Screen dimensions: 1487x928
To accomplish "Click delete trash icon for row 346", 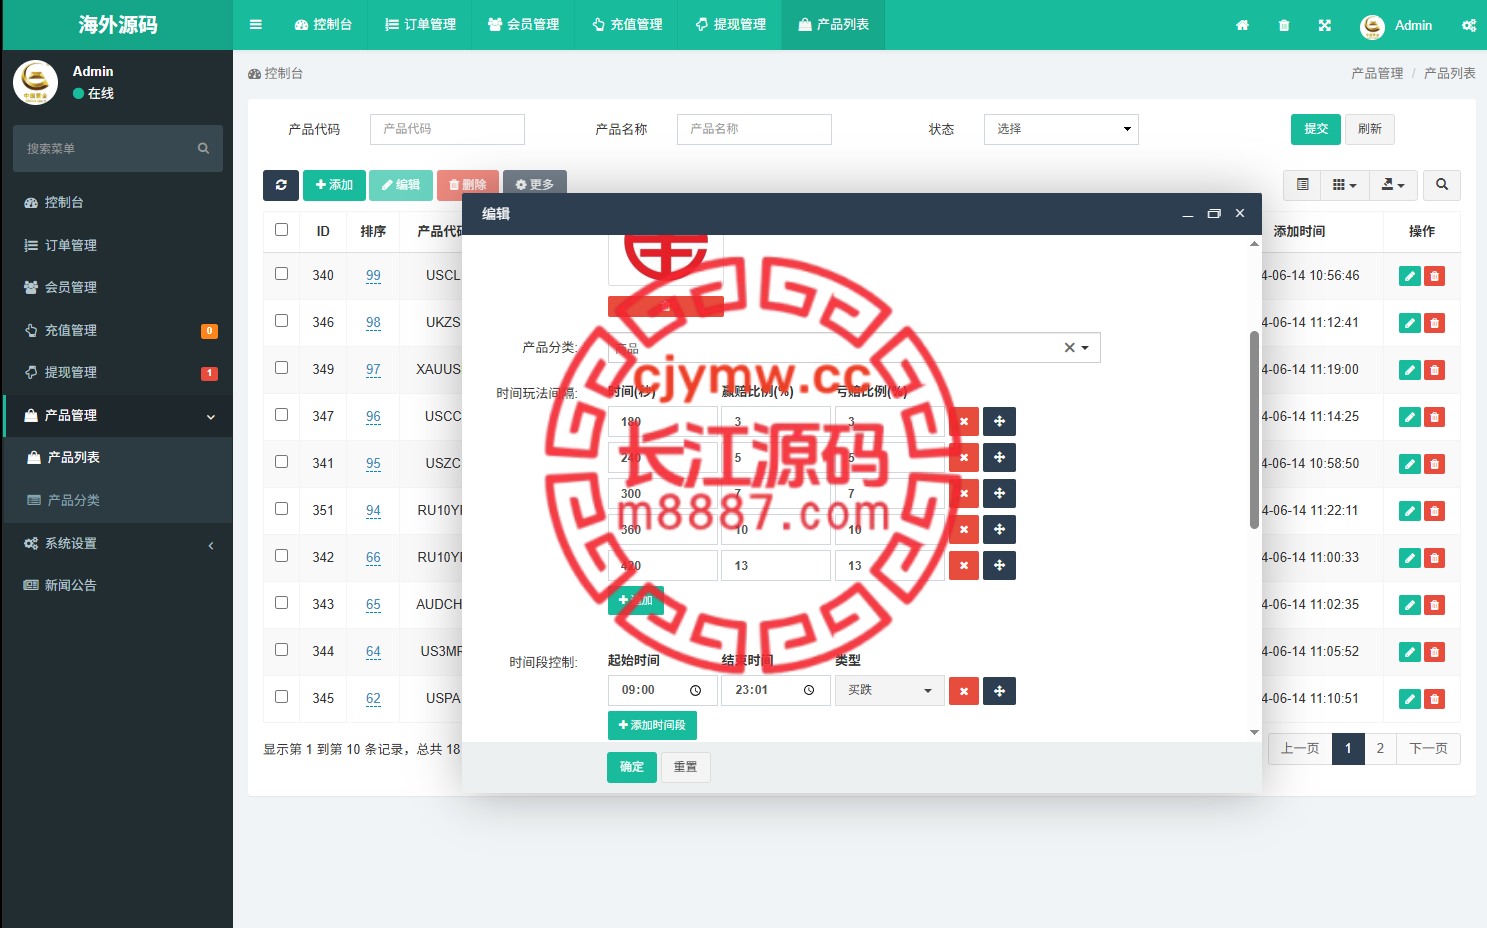I will click(x=1434, y=323).
